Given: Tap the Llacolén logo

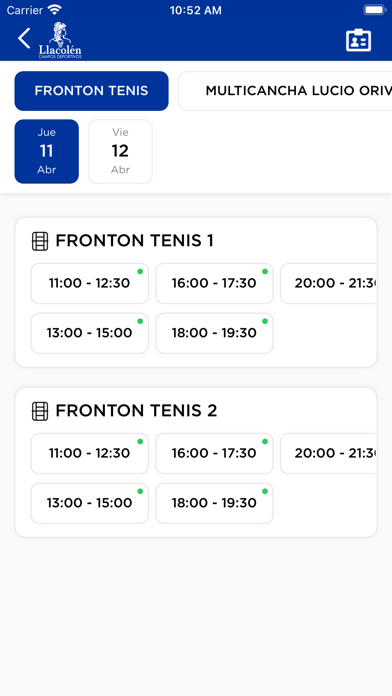Looking at the screenshot, I should click(x=60, y=40).
